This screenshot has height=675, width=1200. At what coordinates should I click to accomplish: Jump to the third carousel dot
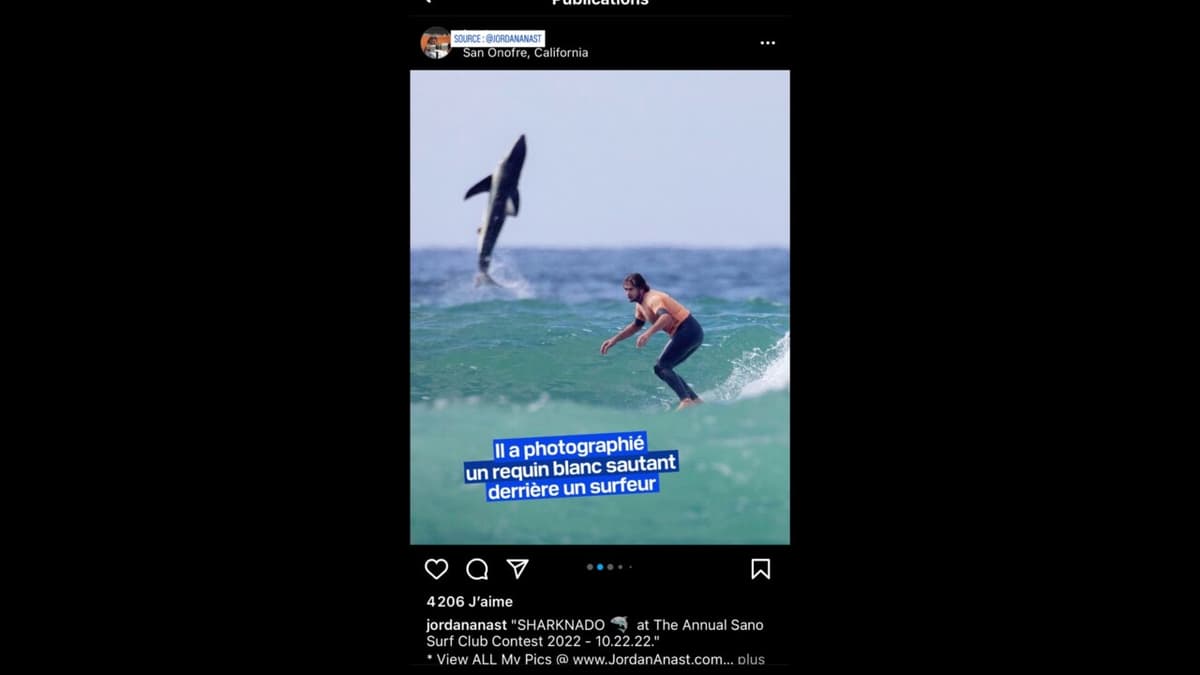[x=610, y=567]
